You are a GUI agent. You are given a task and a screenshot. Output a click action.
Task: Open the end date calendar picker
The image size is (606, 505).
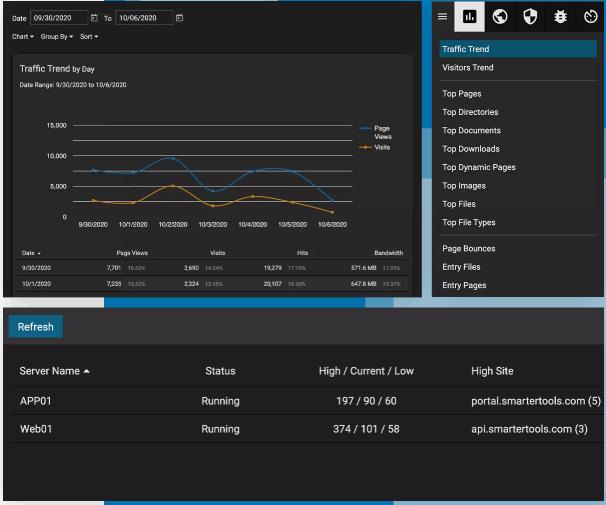[x=179, y=18]
